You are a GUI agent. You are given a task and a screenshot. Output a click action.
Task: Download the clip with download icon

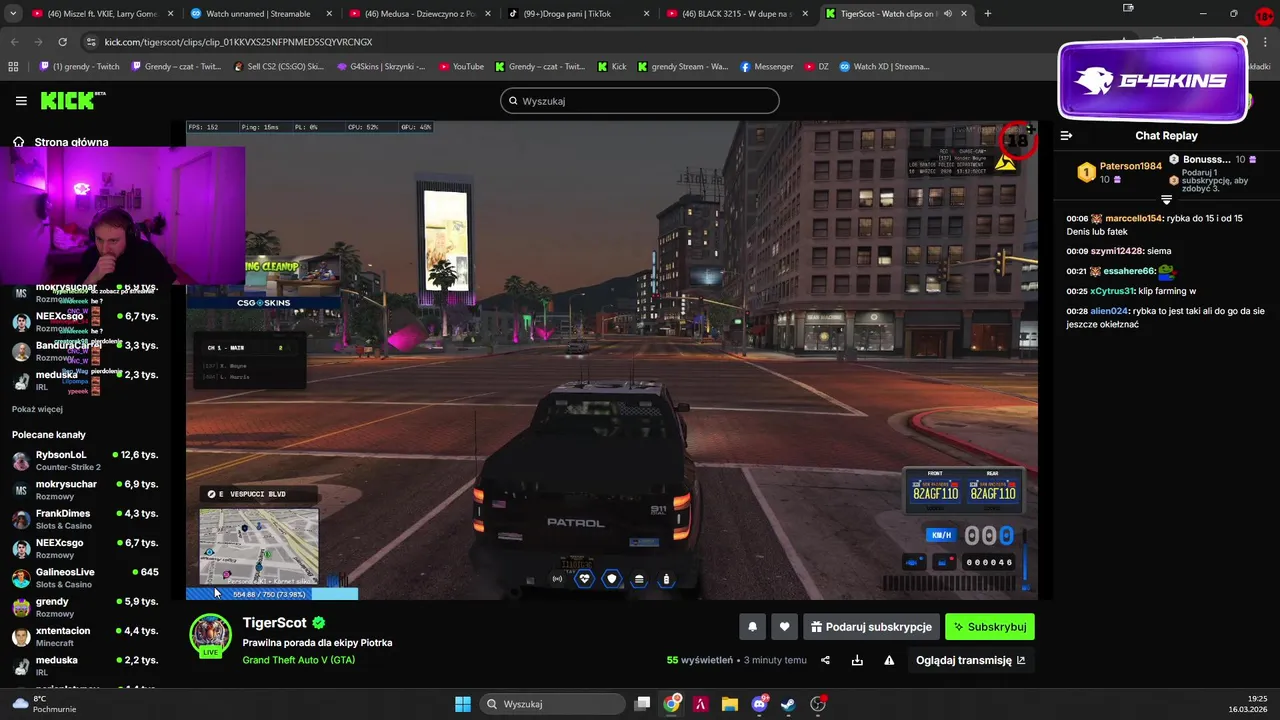857,660
